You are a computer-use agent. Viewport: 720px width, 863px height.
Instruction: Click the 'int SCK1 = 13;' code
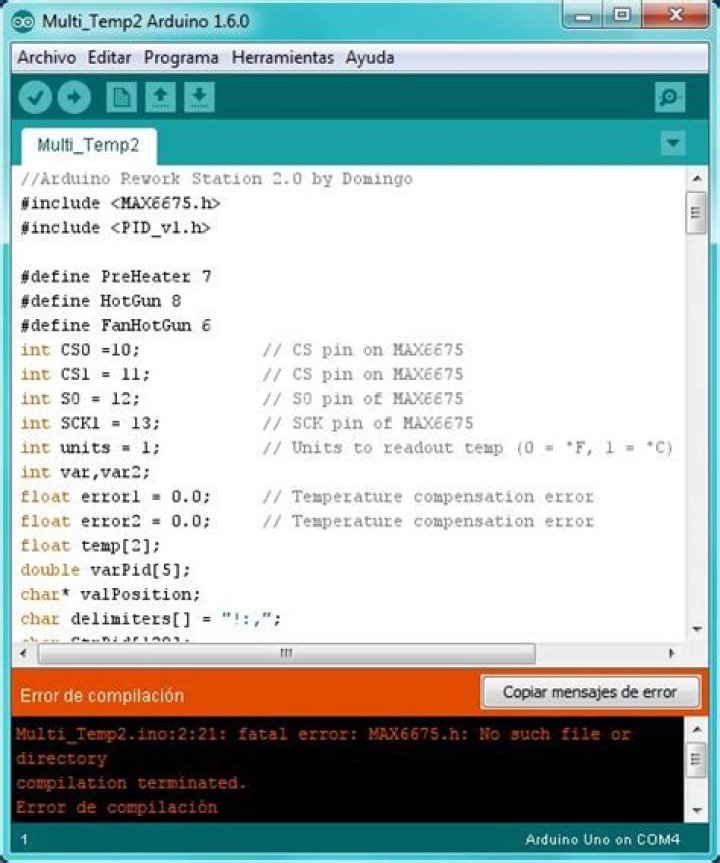(x=90, y=423)
